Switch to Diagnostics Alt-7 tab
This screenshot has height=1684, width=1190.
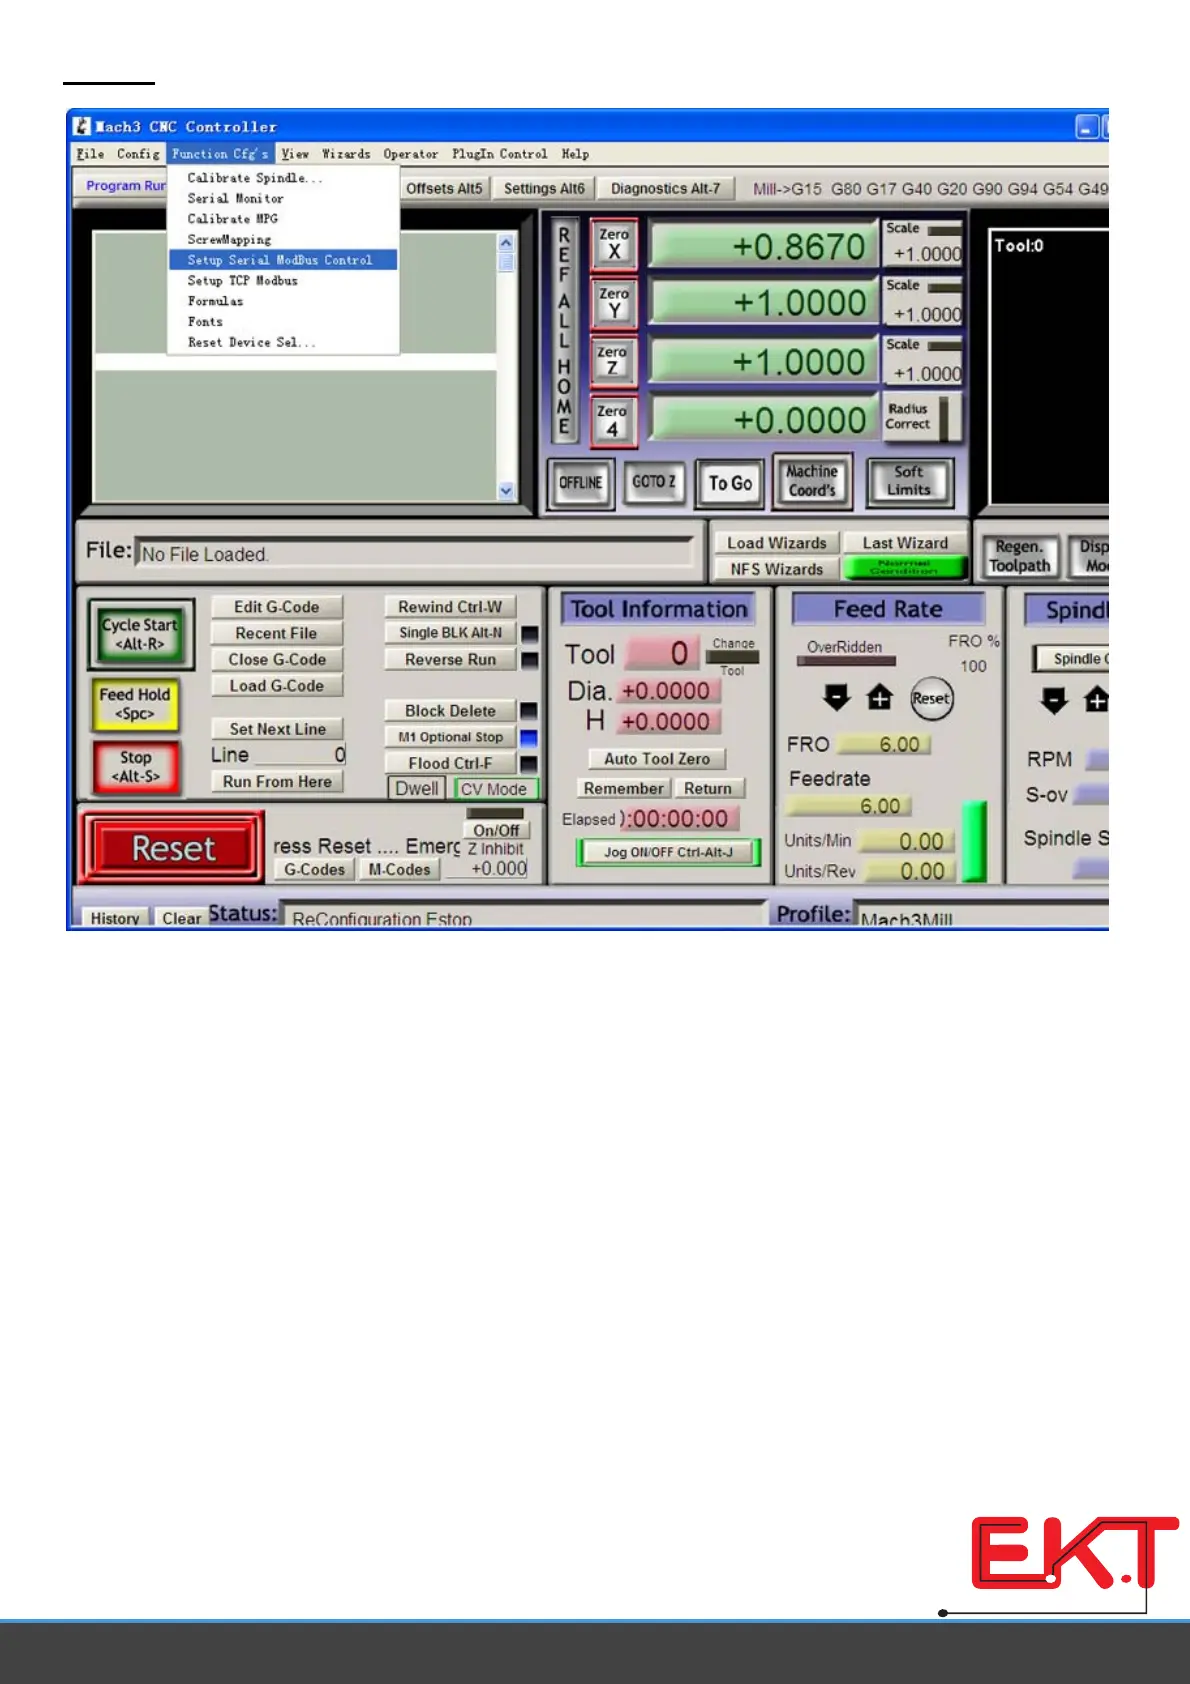665,188
